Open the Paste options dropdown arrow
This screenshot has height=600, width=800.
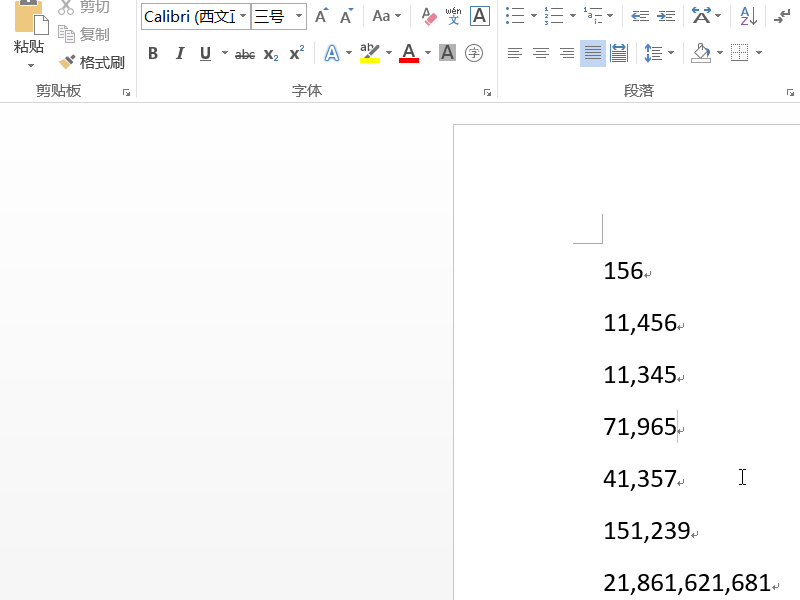coord(31,65)
